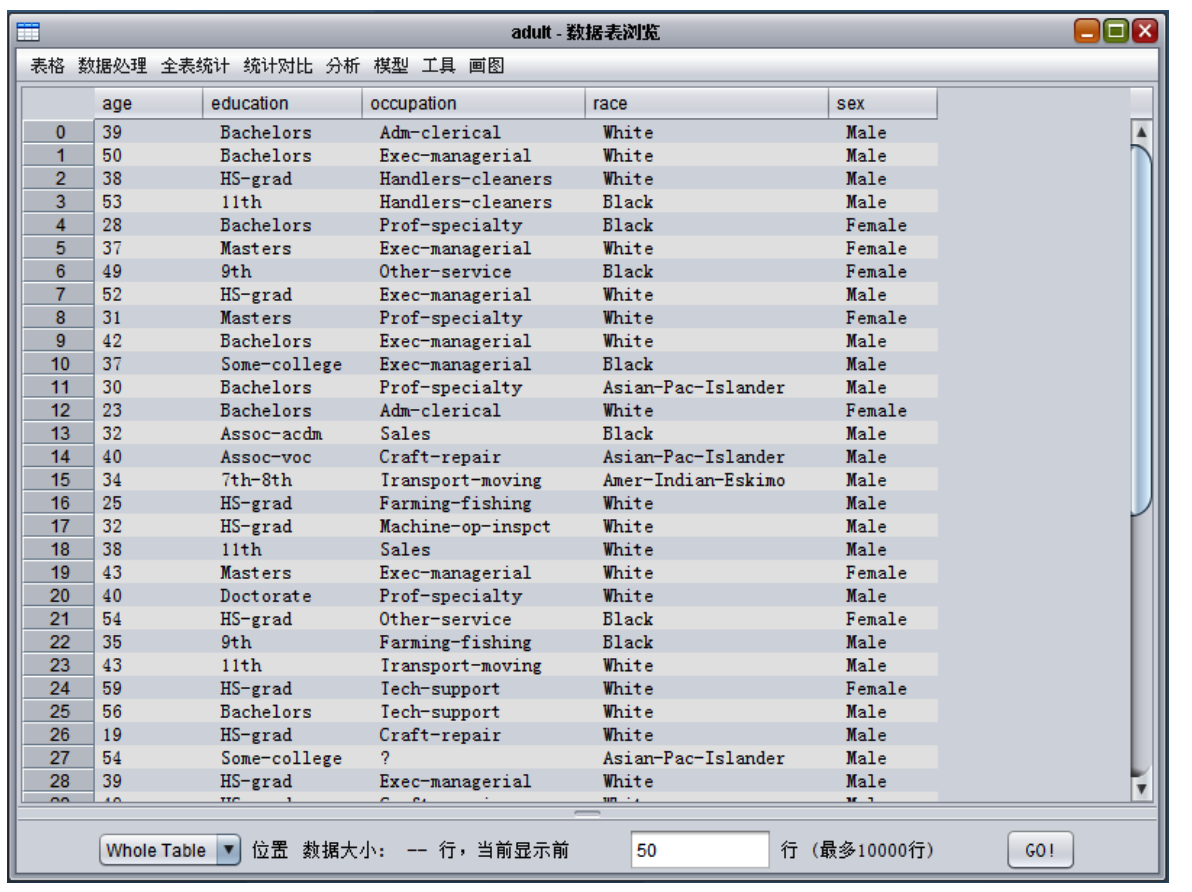Click 9th education cell in row 6
Image resolution: width=1192 pixels, height=892 pixels.
pyautogui.click(x=236, y=271)
